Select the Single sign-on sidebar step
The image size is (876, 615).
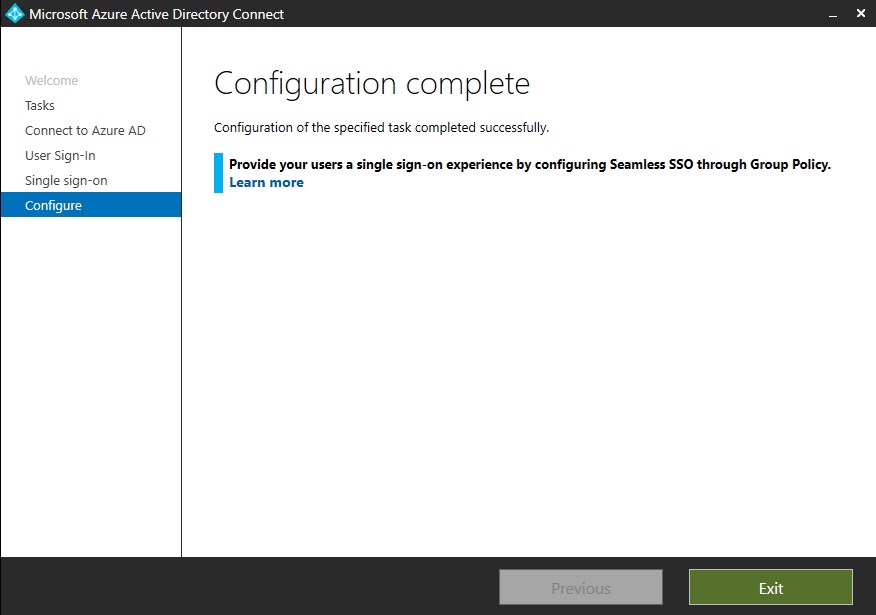pyautogui.click(x=66, y=181)
